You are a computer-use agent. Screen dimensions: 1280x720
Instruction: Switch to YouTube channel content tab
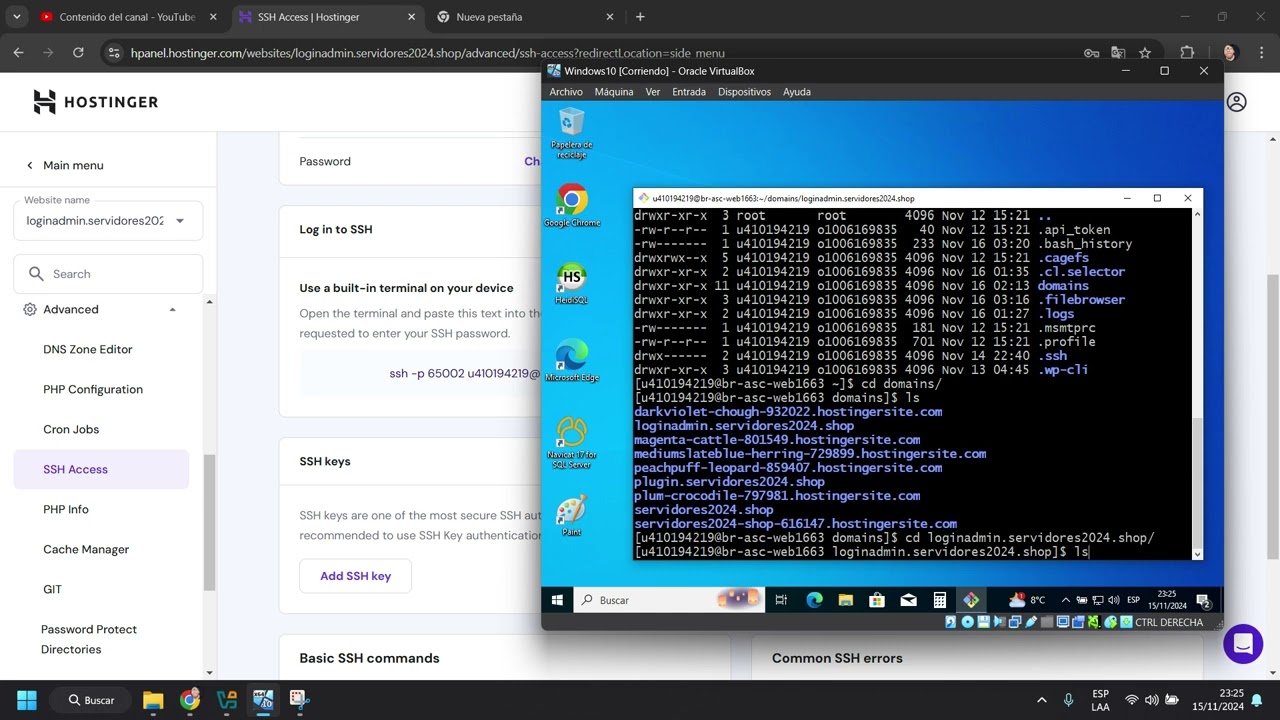(x=130, y=17)
